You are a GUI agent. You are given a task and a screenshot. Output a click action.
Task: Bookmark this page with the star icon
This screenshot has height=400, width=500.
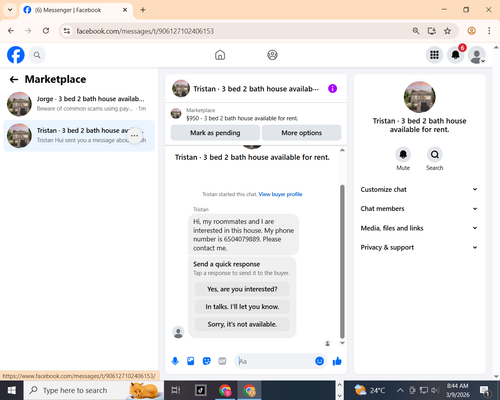coord(447,31)
